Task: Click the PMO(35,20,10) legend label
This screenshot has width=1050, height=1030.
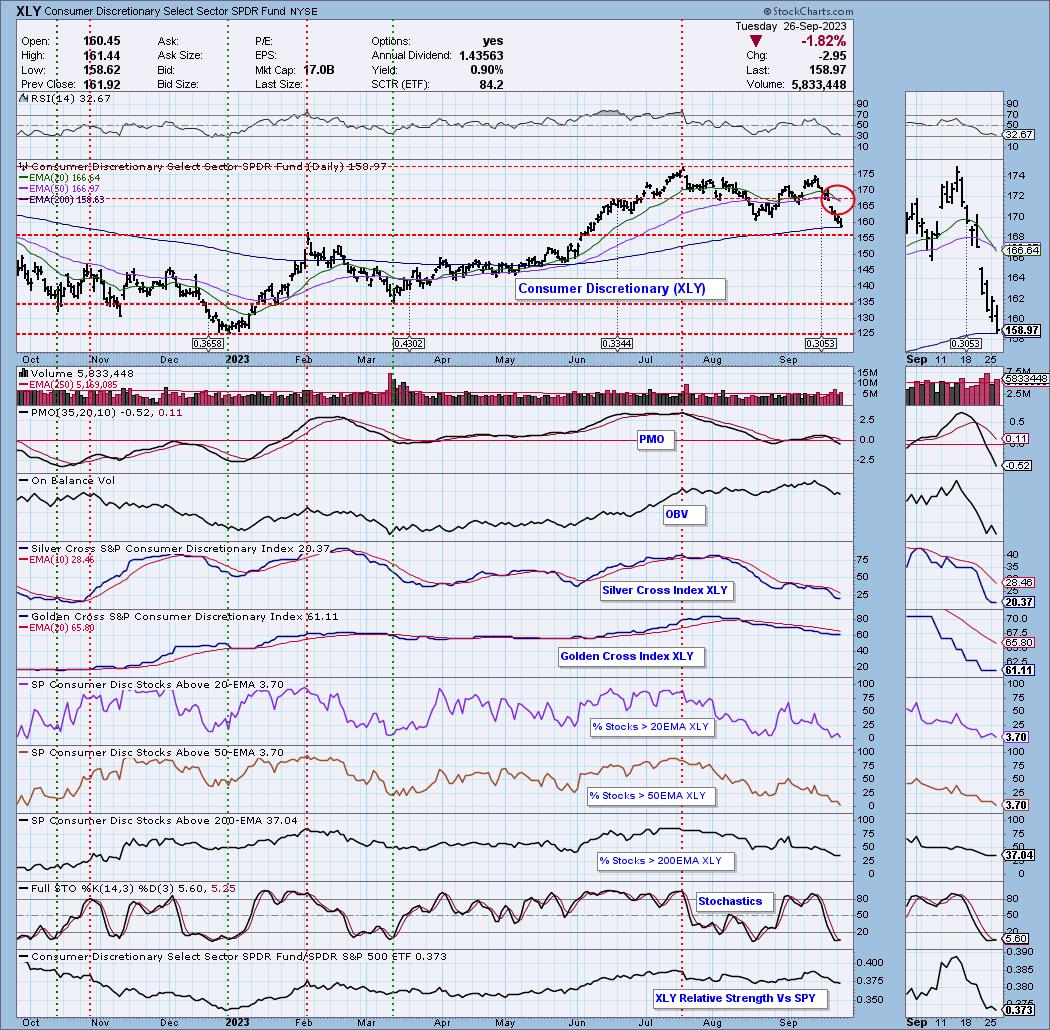Action: 100,413
